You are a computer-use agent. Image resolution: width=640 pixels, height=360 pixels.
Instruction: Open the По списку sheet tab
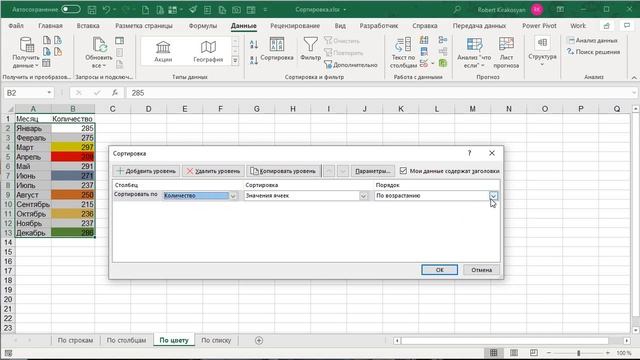[216, 340]
